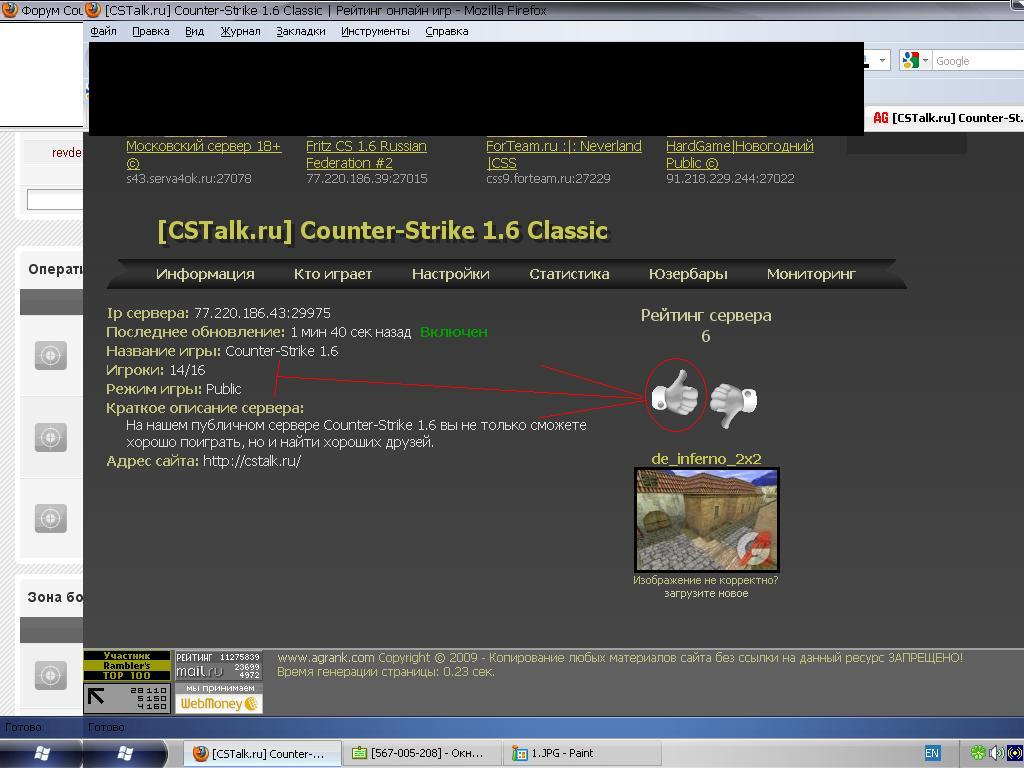Click the volume speaker tray icon
The width and height of the screenshot is (1024, 768).
[996, 753]
